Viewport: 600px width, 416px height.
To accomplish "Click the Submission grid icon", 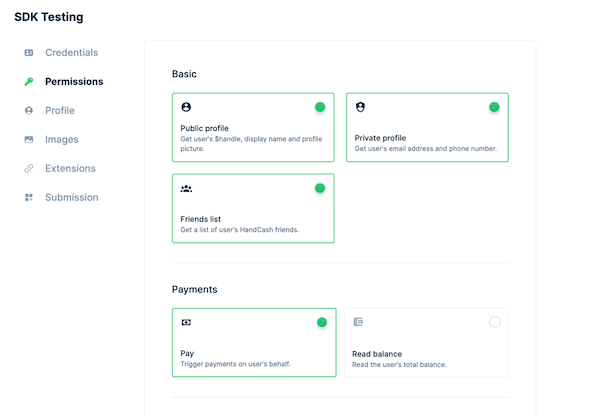I will point(29,198).
